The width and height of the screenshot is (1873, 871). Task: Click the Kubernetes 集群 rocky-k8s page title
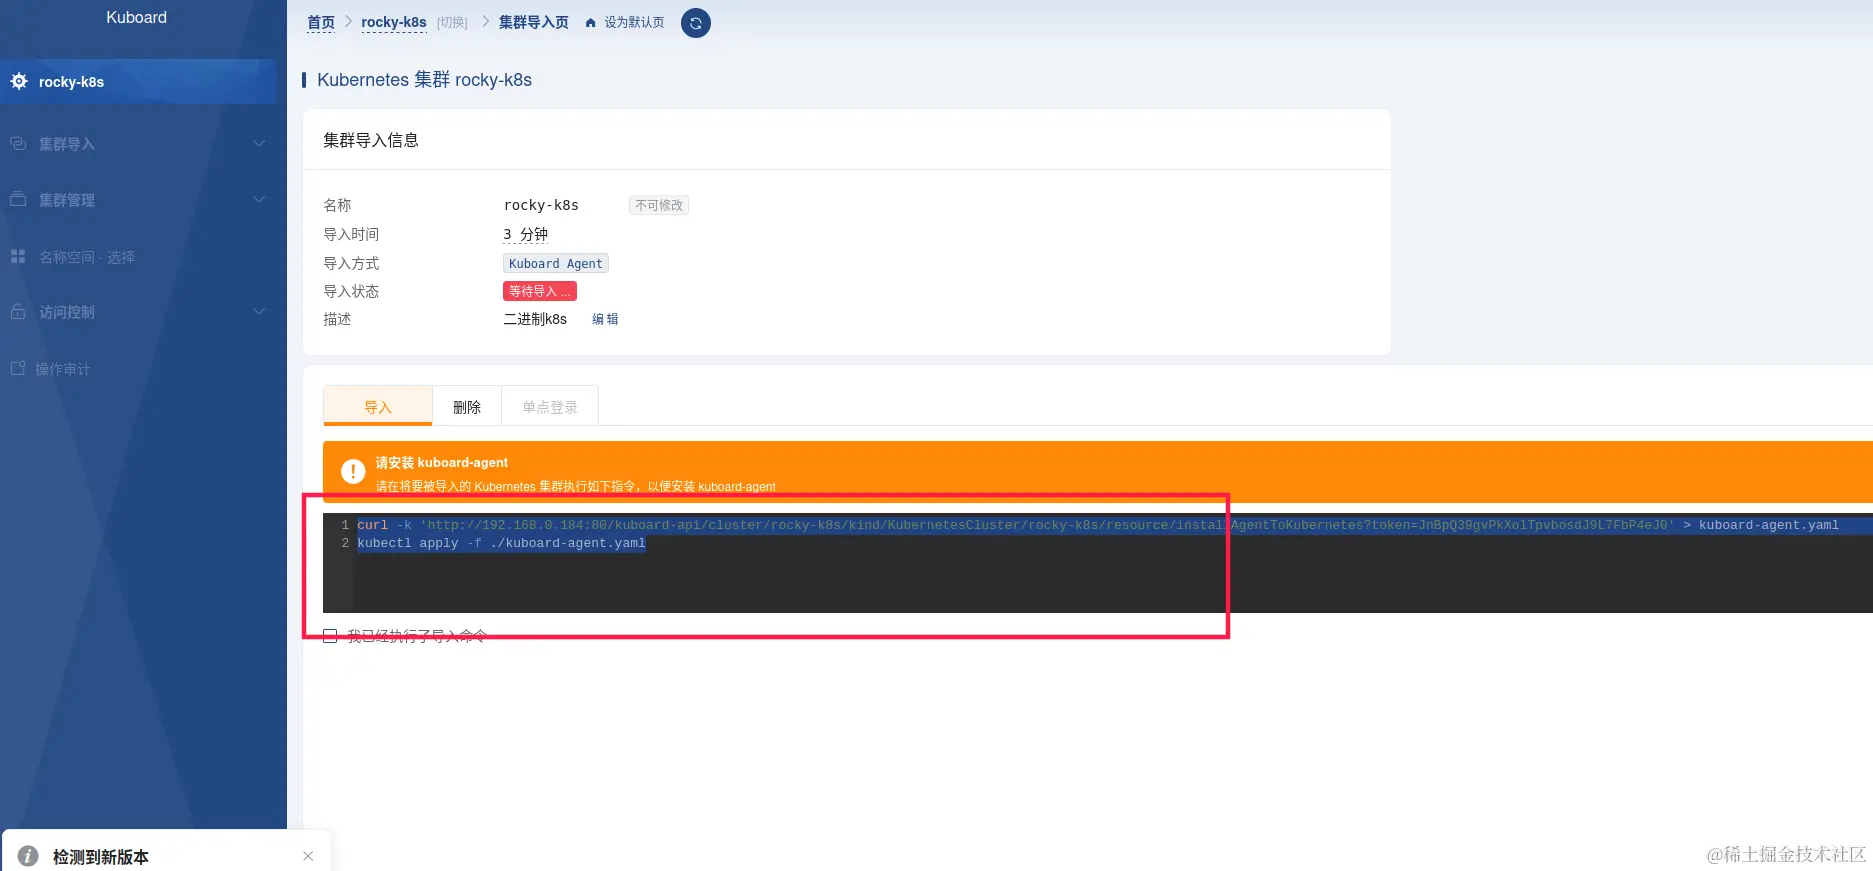tap(424, 80)
